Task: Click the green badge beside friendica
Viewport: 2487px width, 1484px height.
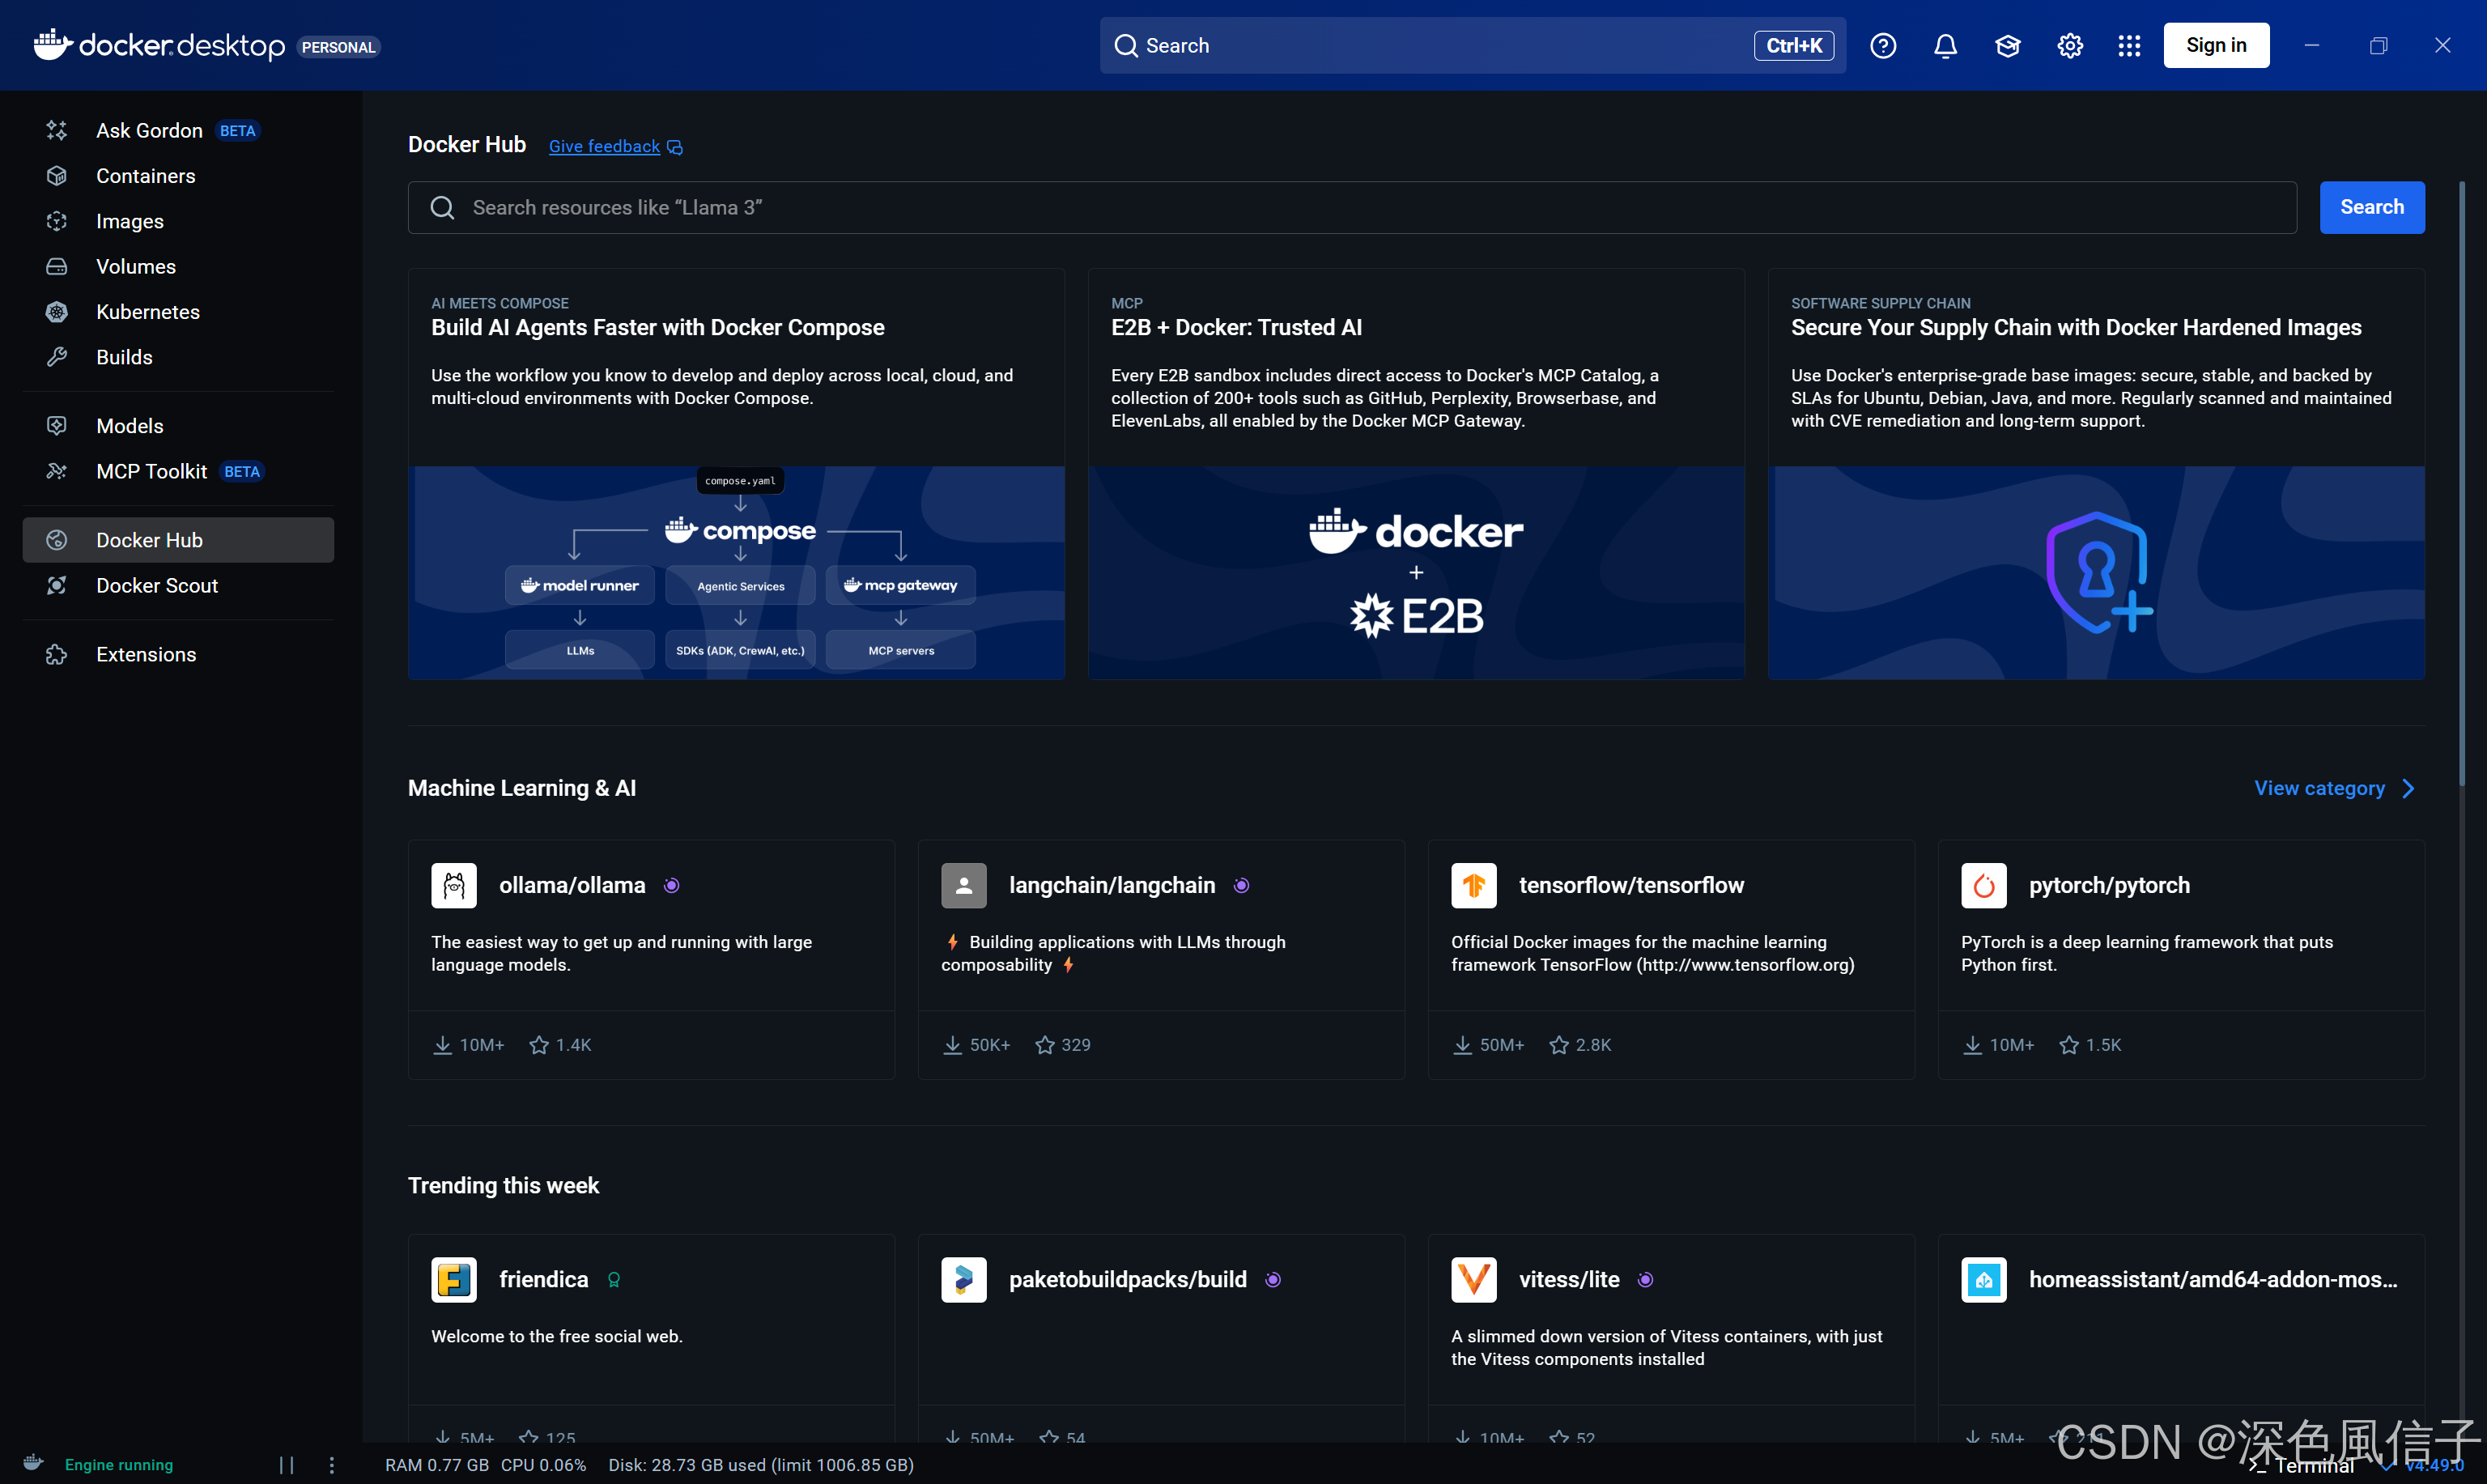Action: point(614,1280)
